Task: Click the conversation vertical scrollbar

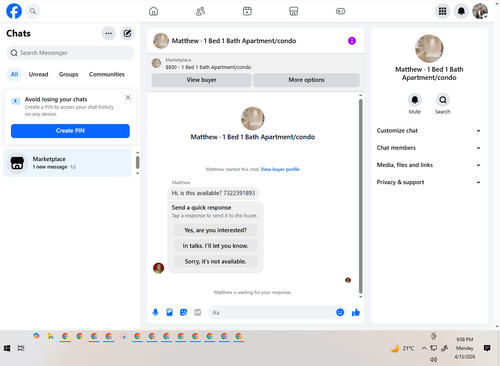Action: point(360,196)
